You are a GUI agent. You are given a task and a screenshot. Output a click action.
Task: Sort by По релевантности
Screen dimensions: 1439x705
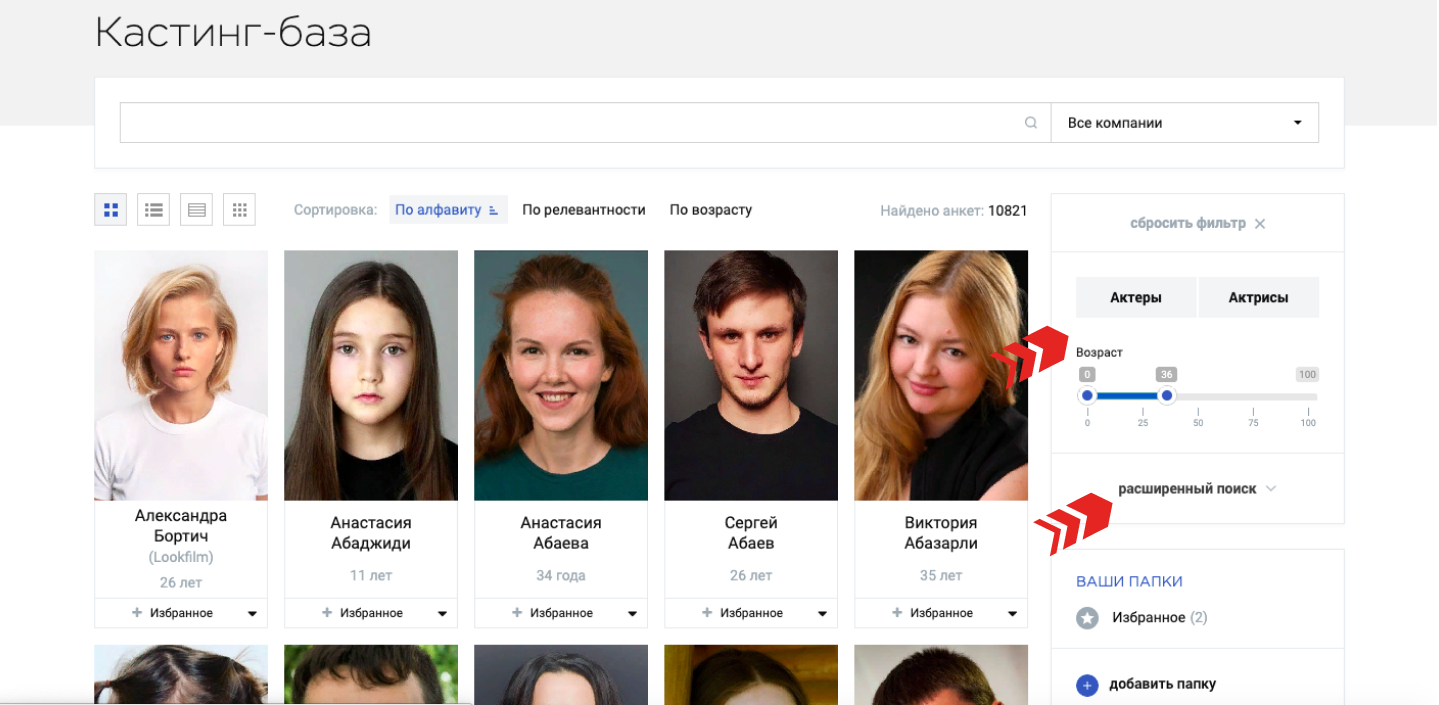(x=584, y=210)
